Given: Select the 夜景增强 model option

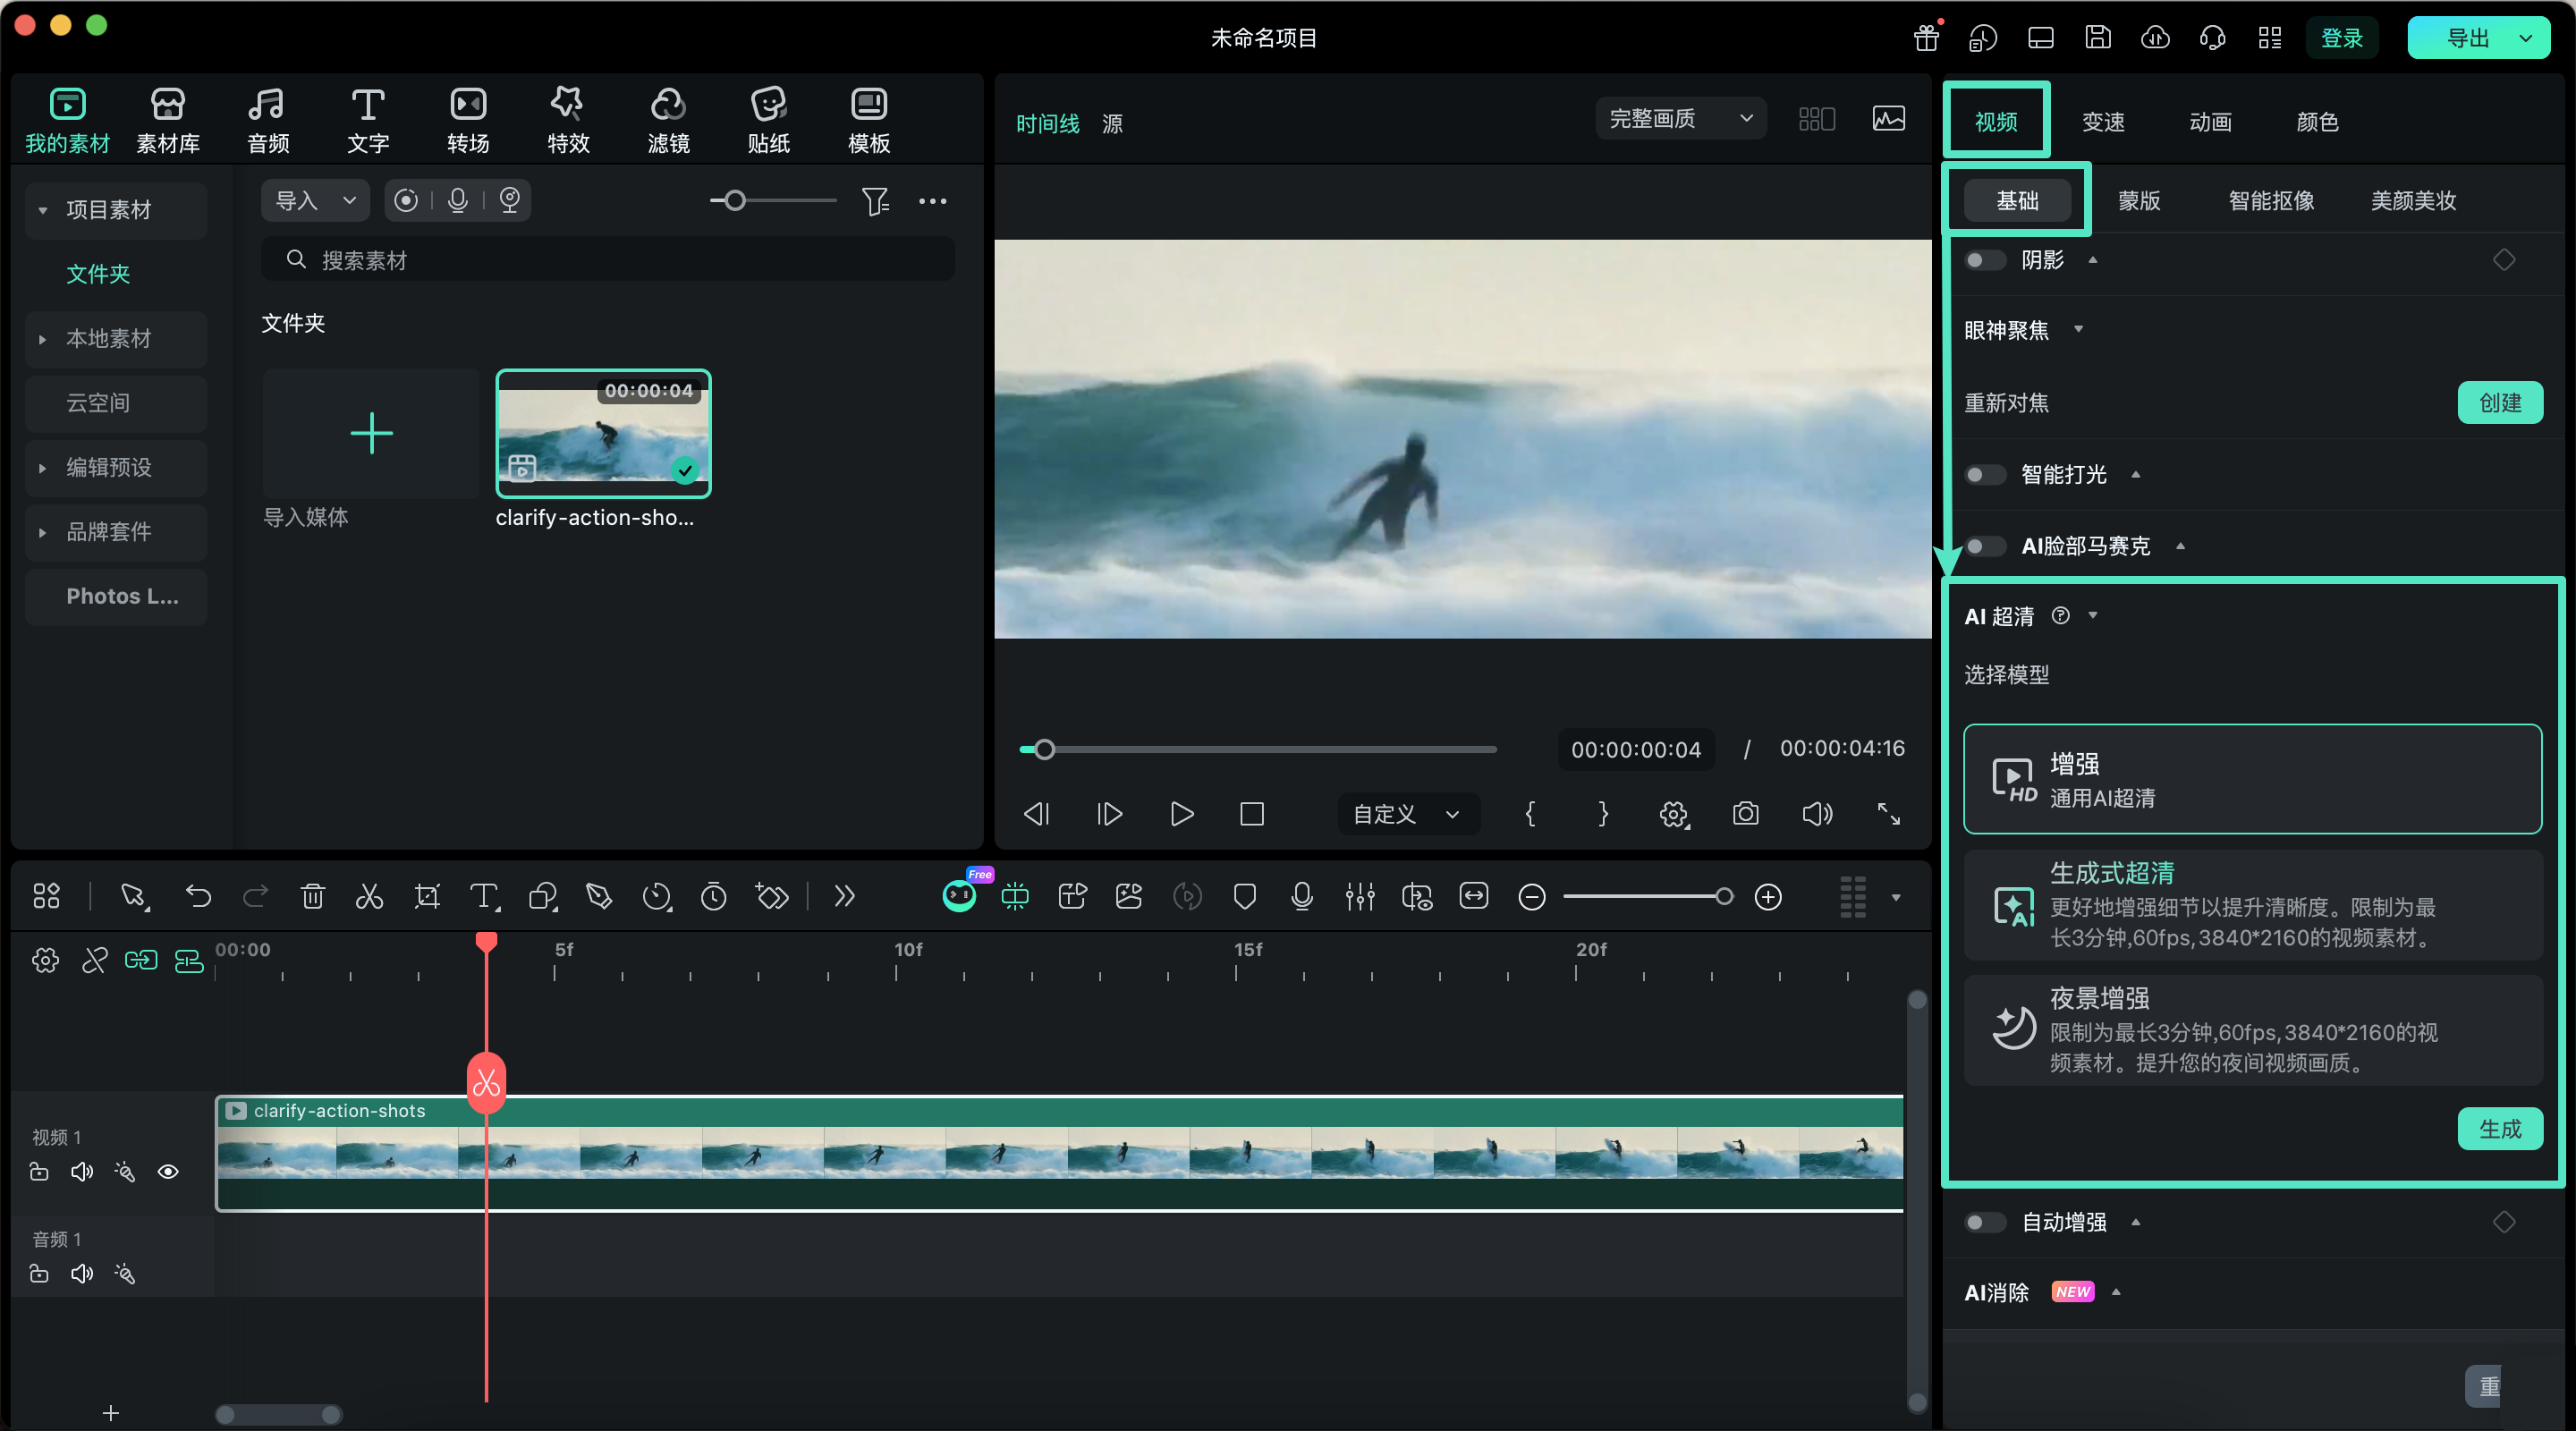Looking at the screenshot, I should (x=2252, y=1030).
